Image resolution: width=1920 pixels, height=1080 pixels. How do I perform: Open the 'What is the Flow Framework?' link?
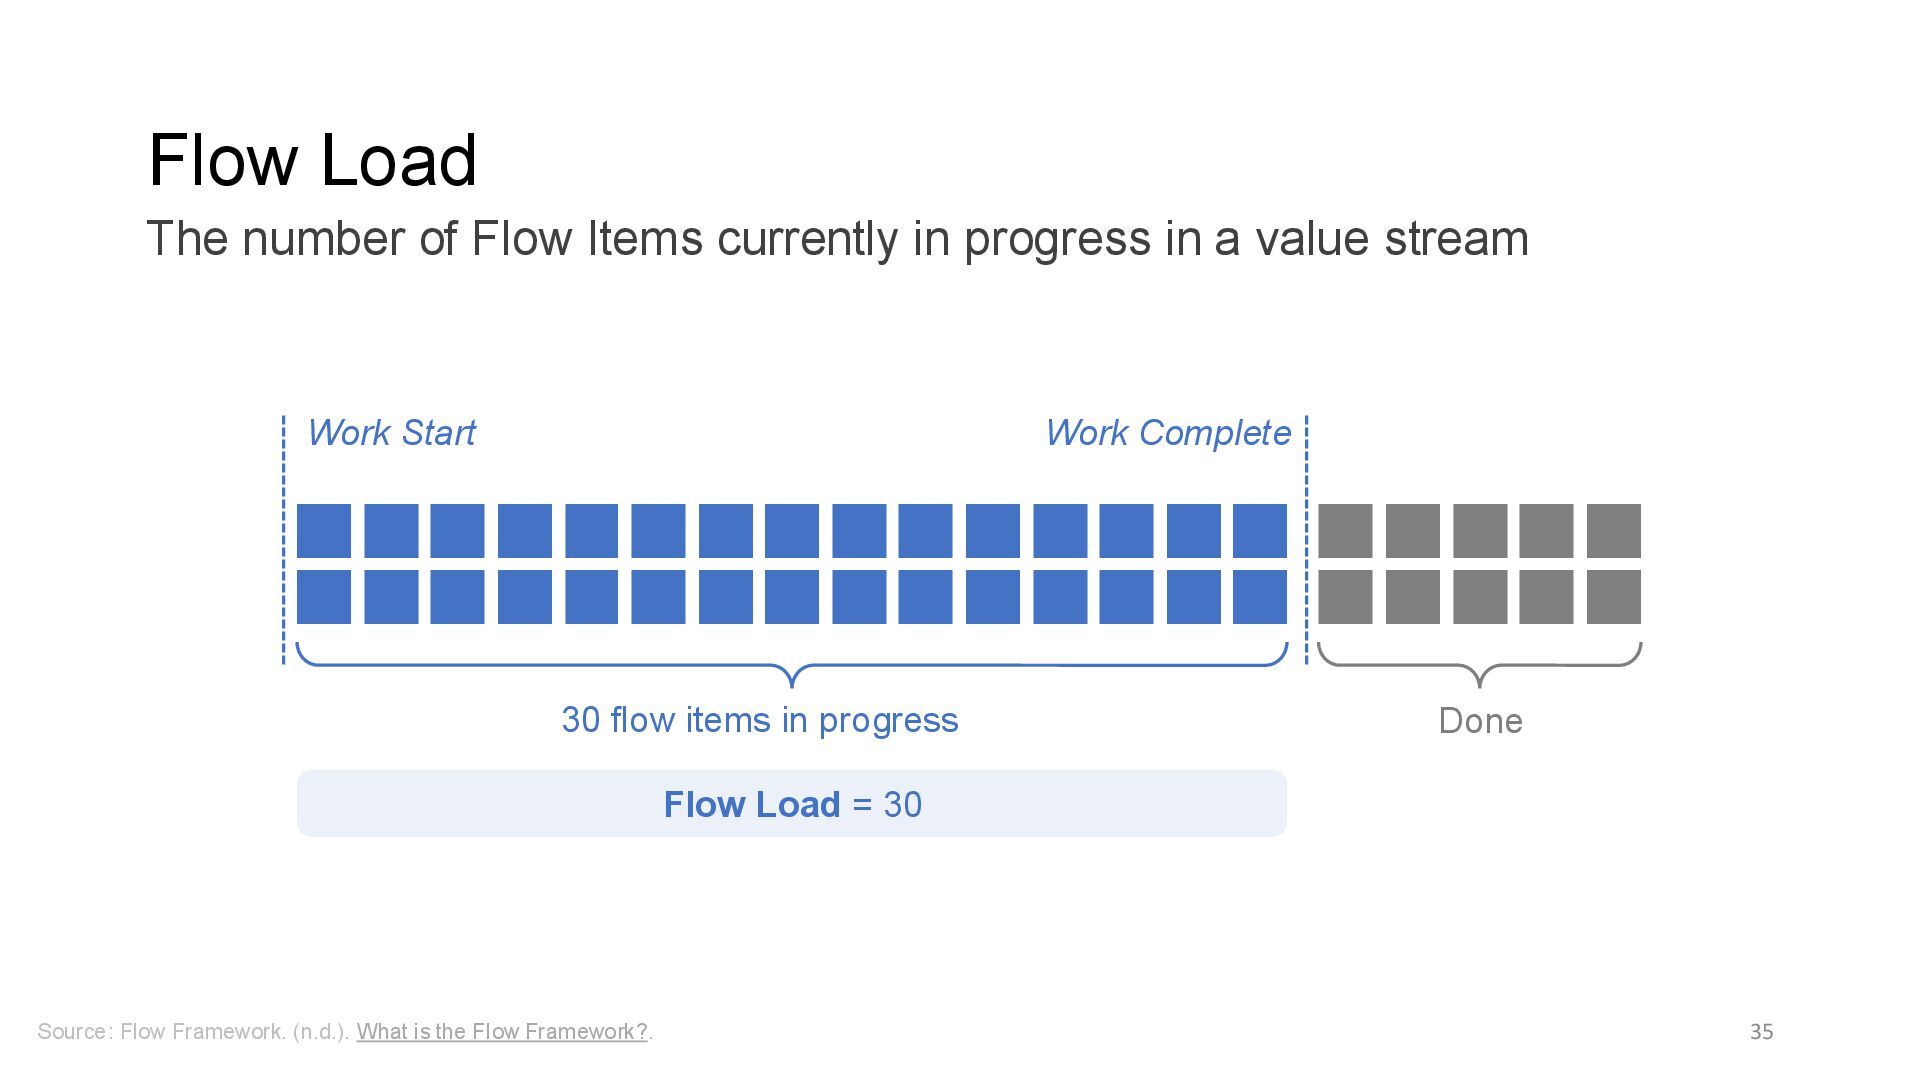(502, 1031)
